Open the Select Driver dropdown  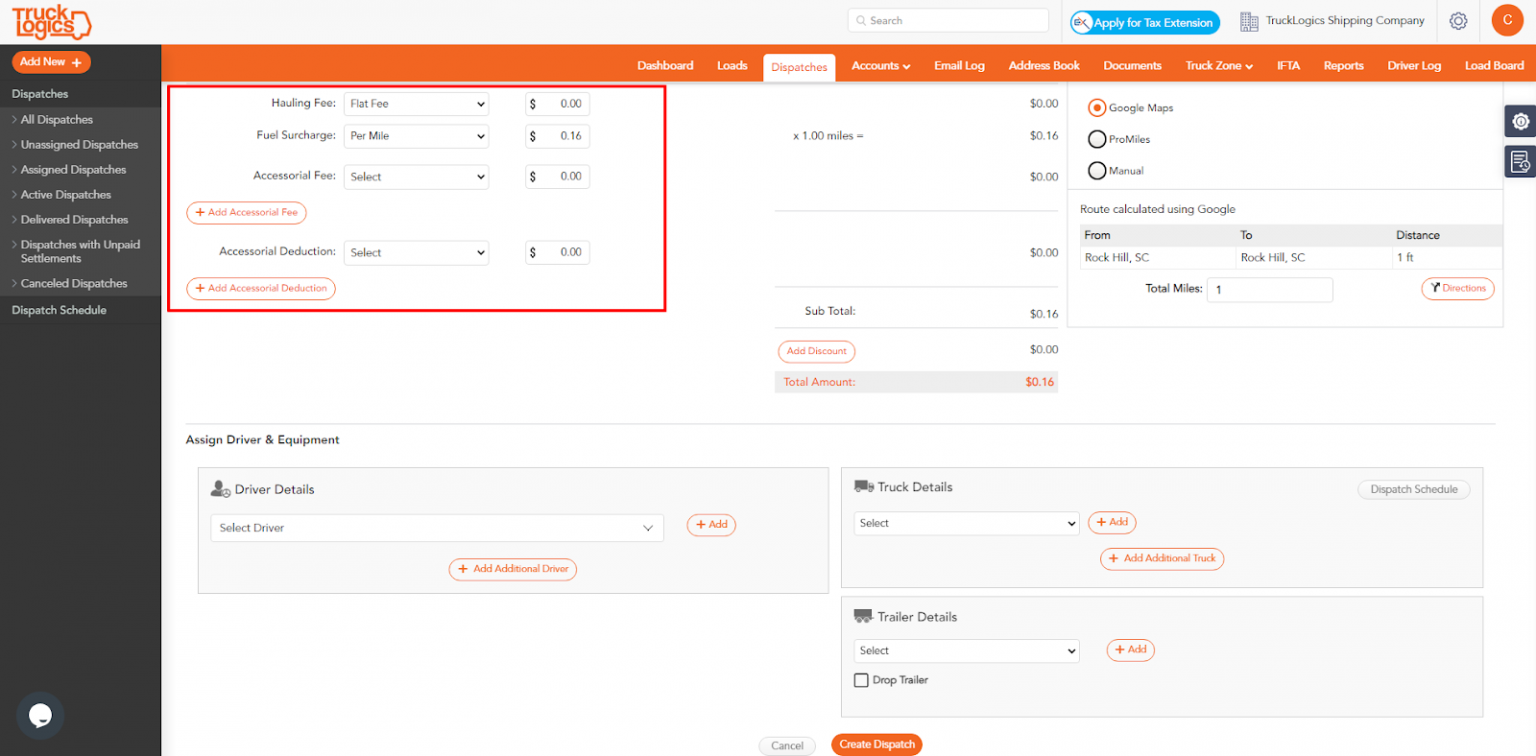pos(437,527)
